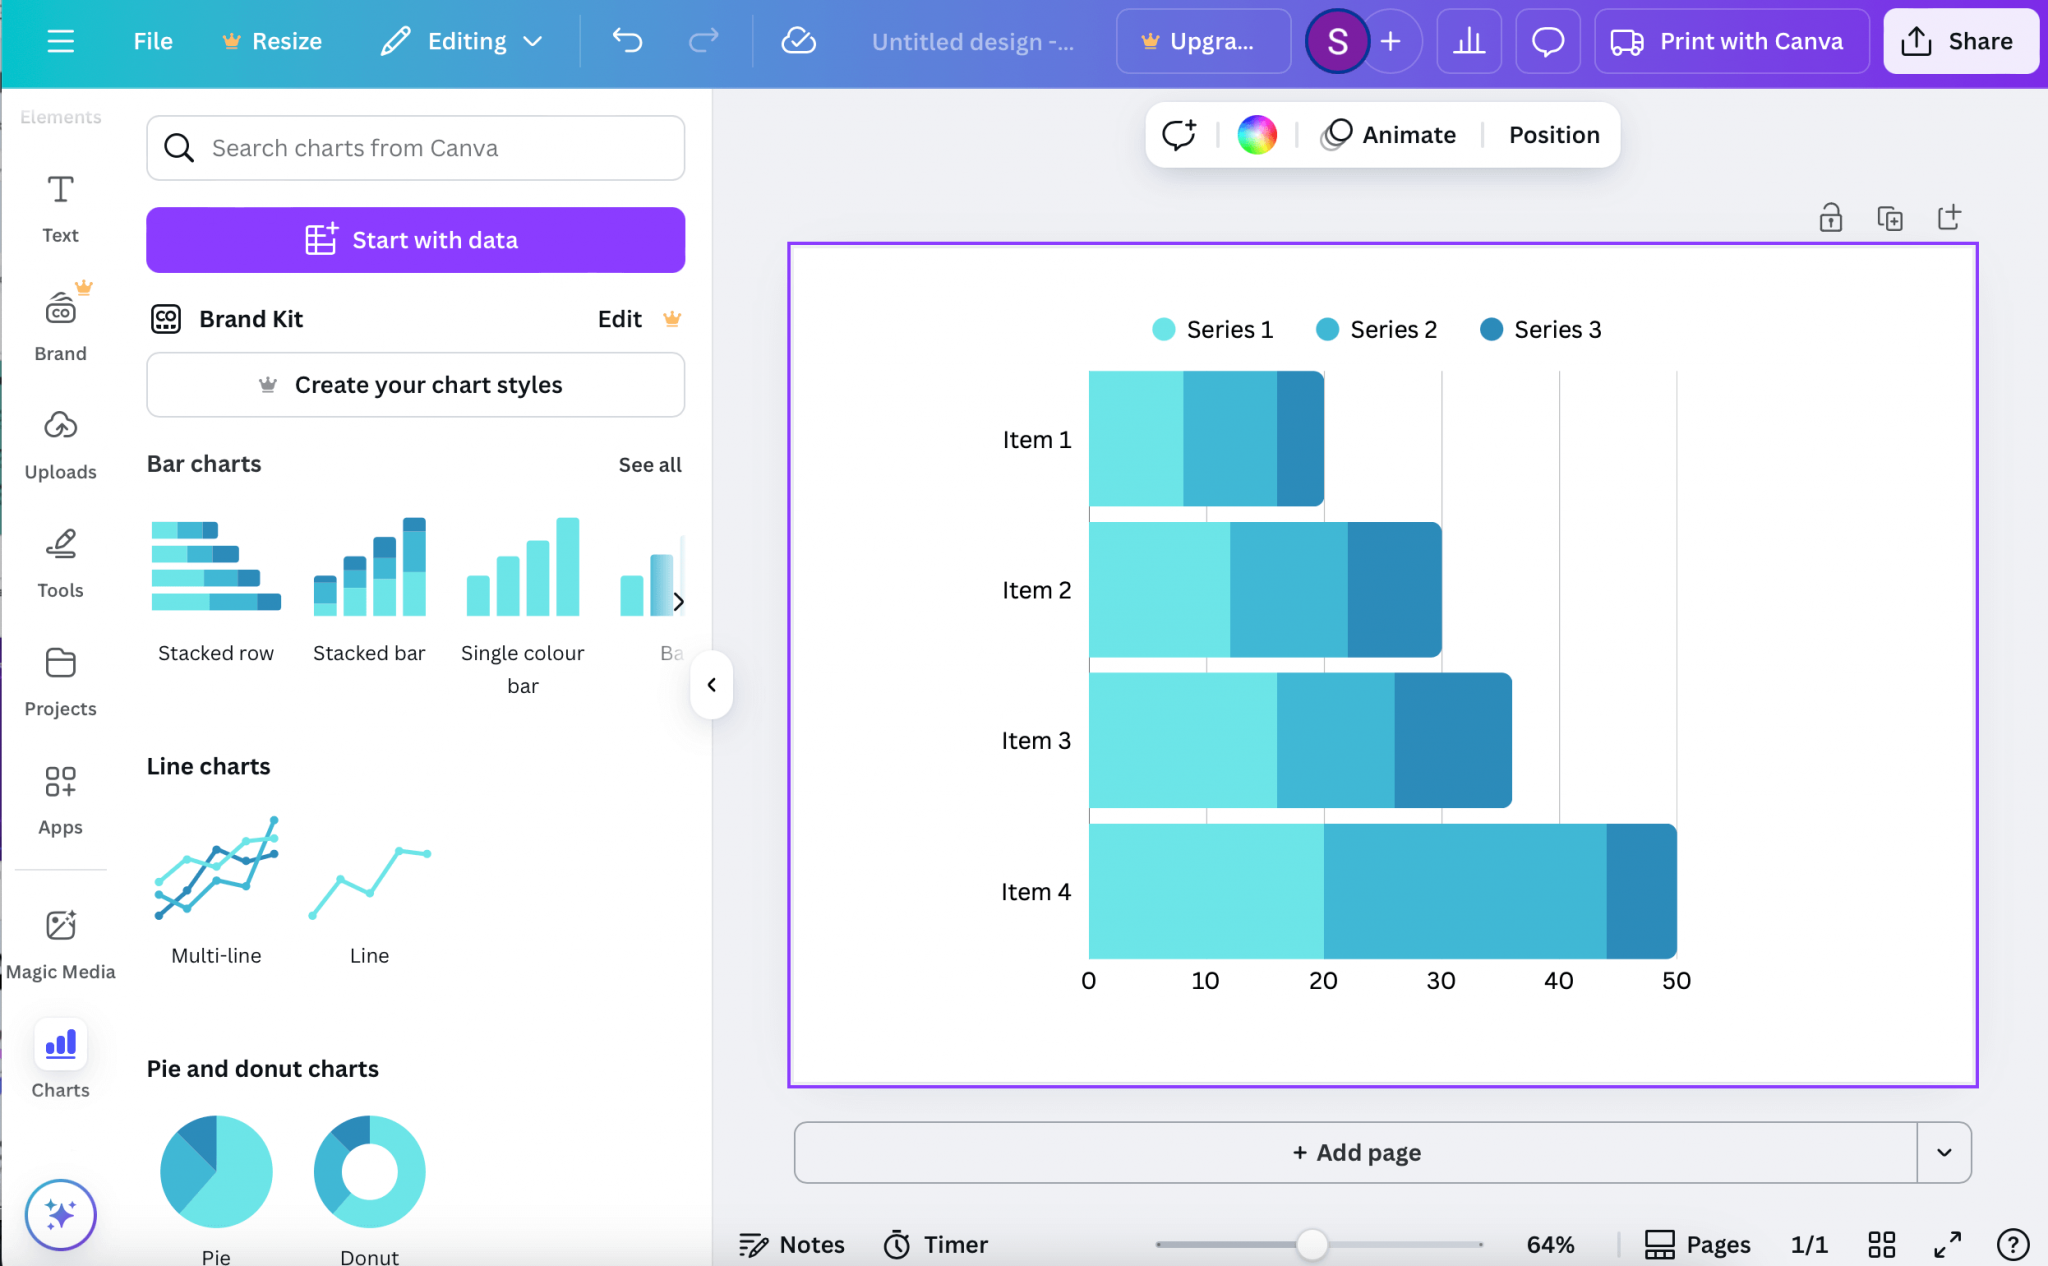
Task: Open the color wheel to recolor the chart
Action: tap(1255, 134)
